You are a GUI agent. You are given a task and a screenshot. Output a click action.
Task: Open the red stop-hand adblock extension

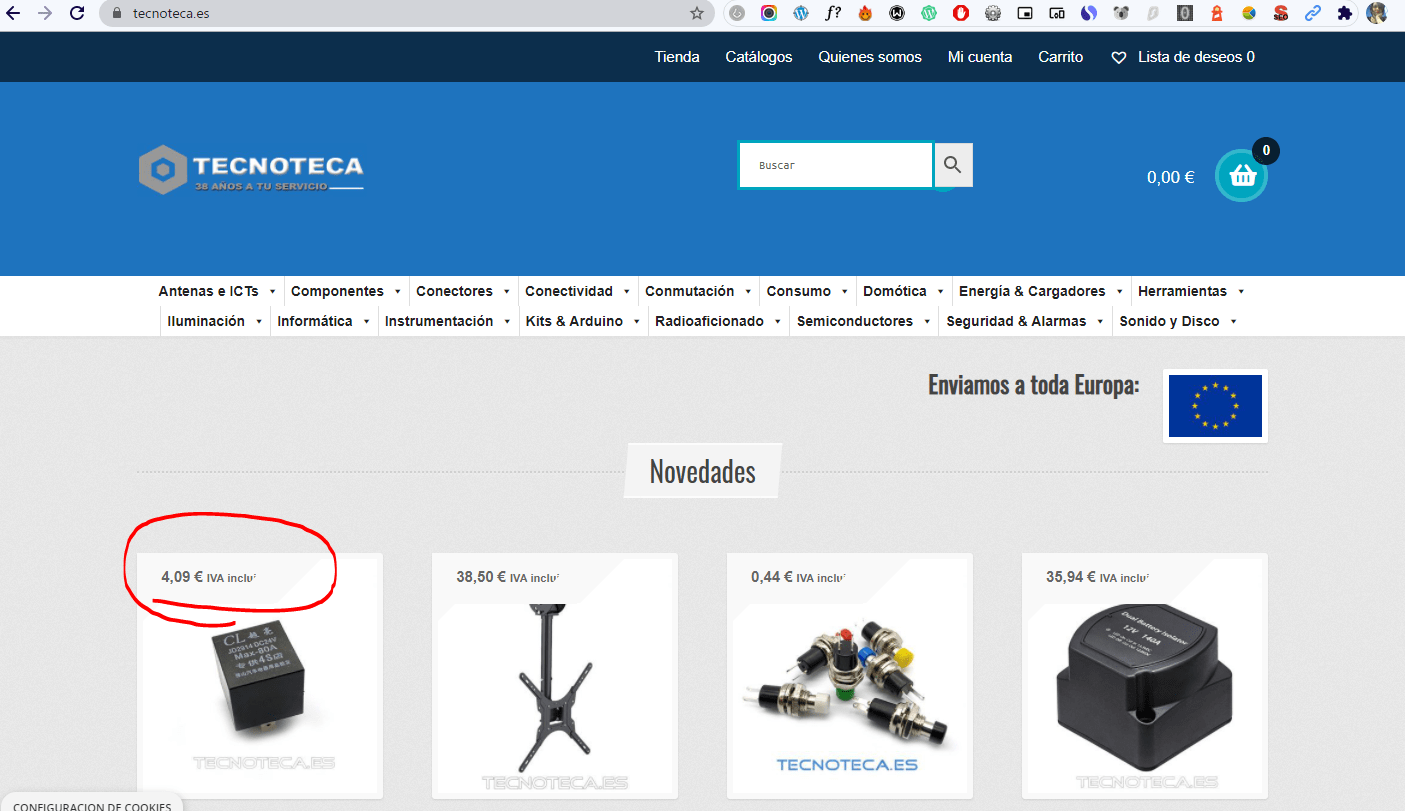point(961,13)
